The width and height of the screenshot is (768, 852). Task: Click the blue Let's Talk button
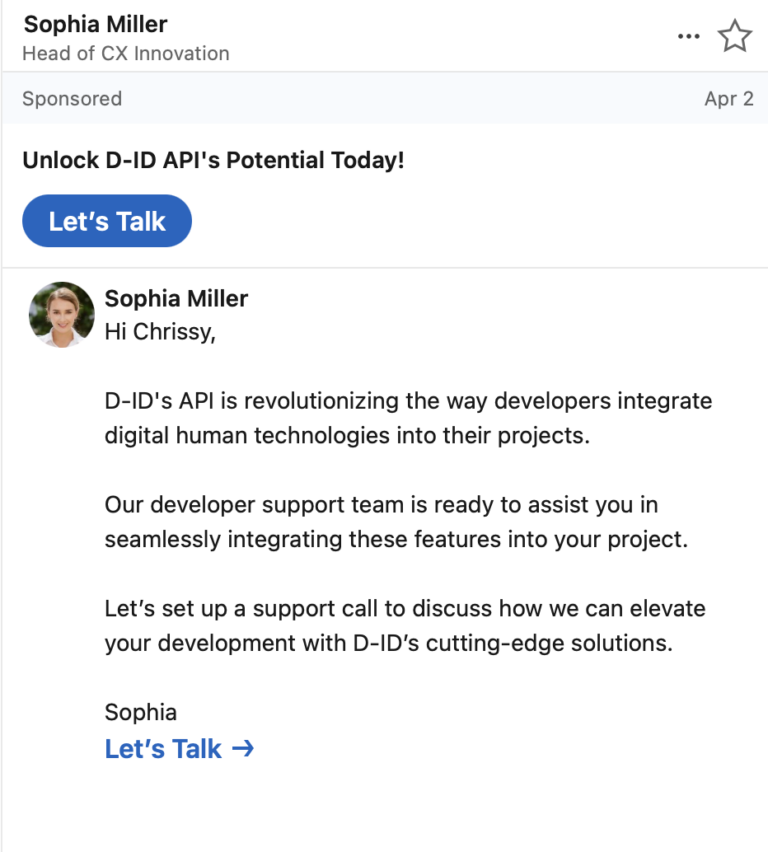point(107,221)
